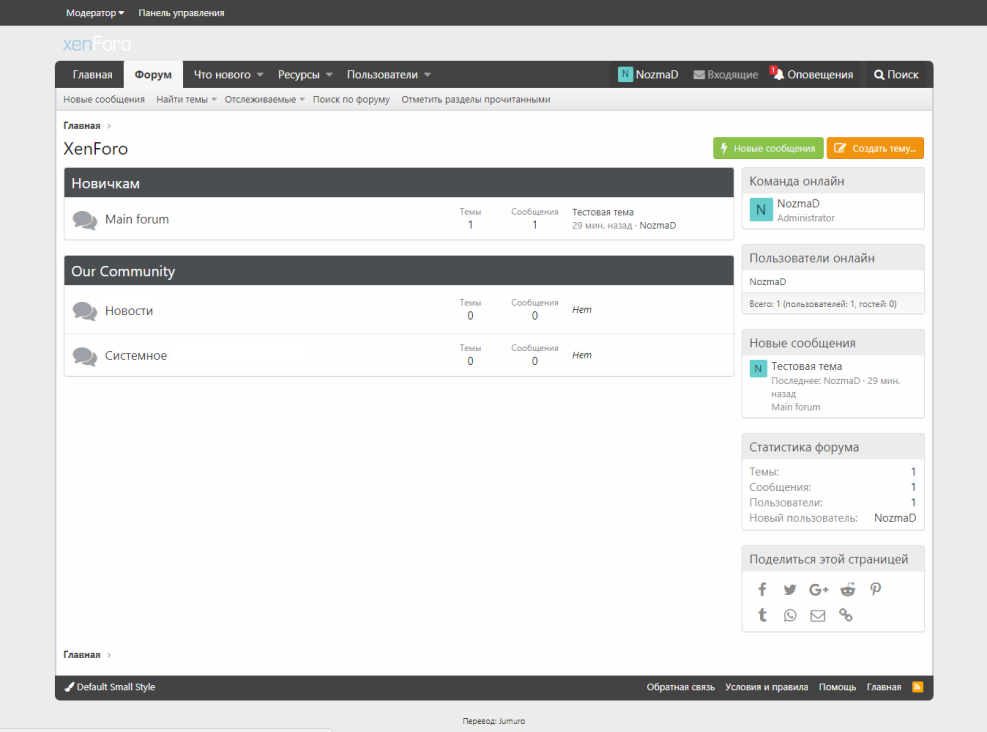Image resolution: width=987 pixels, height=732 pixels.
Task: Open the RSS feed icon in footer
Action: tap(917, 687)
